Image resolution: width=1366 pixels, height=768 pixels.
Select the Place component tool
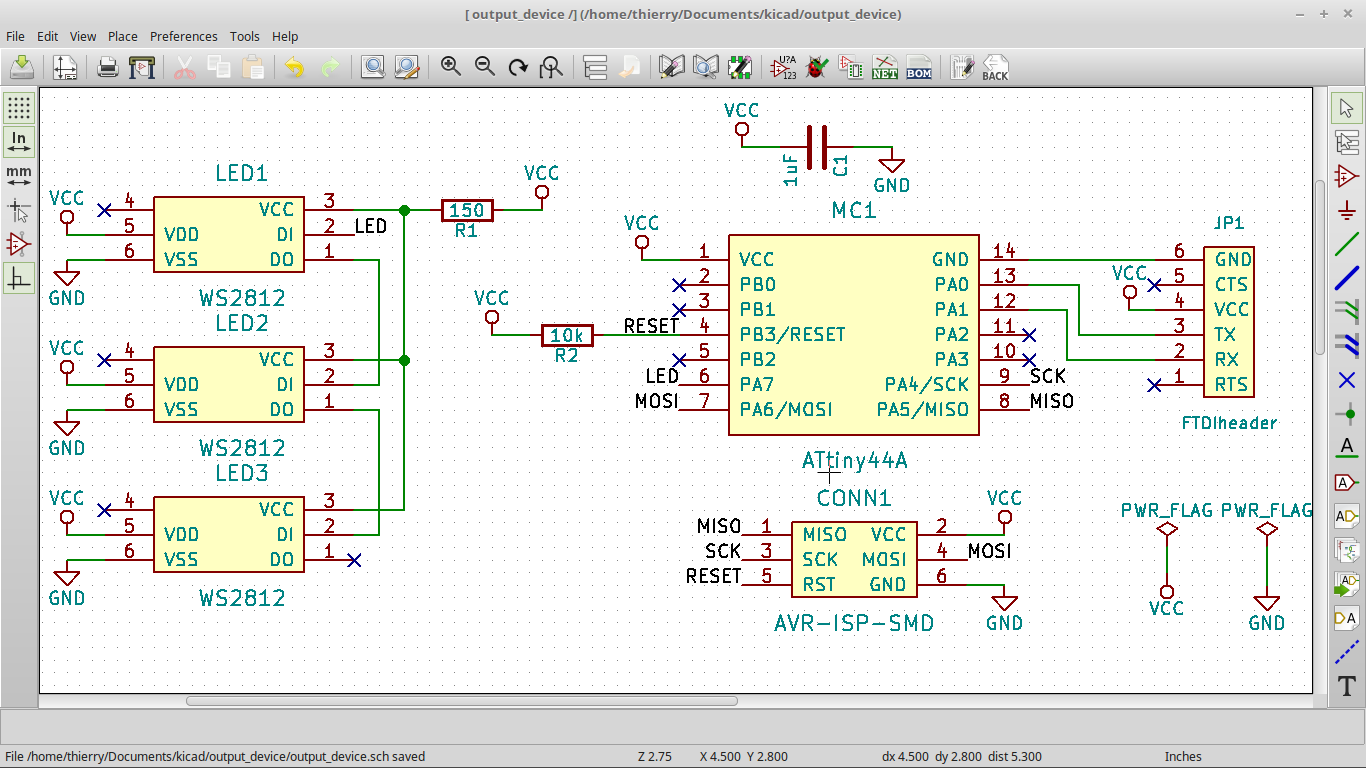click(1347, 176)
